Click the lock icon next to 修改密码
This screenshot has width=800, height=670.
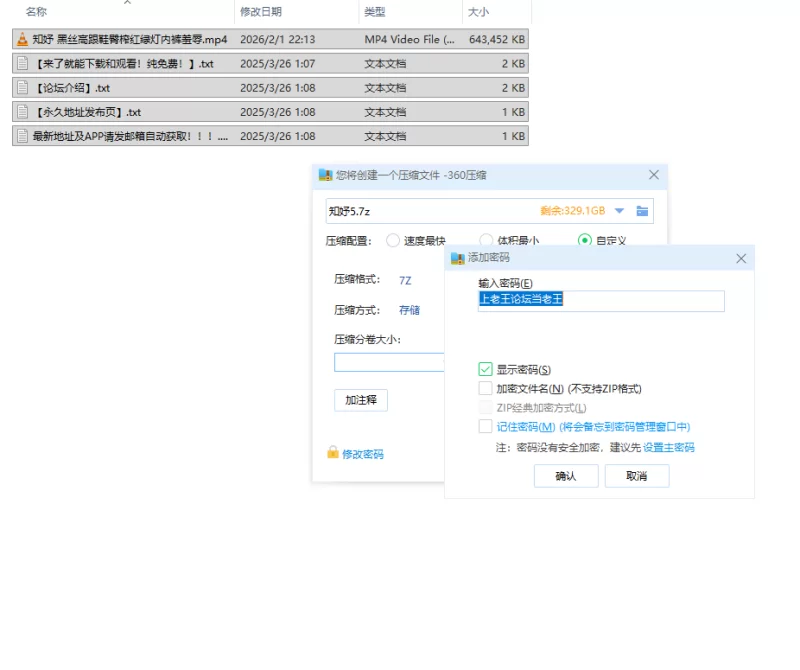(x=333, y=453)
